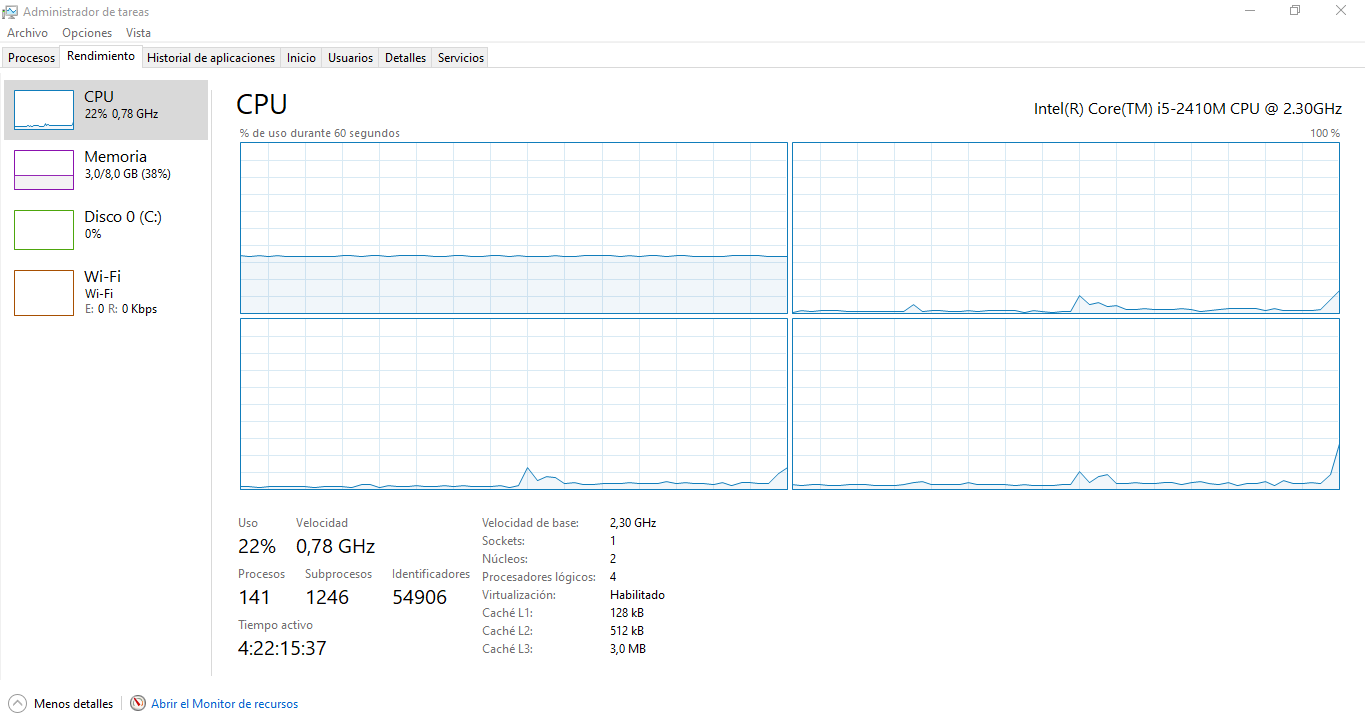Switch to Historial de aplicaciones tab
1365x728 pixels.
[x=211, y=58]
